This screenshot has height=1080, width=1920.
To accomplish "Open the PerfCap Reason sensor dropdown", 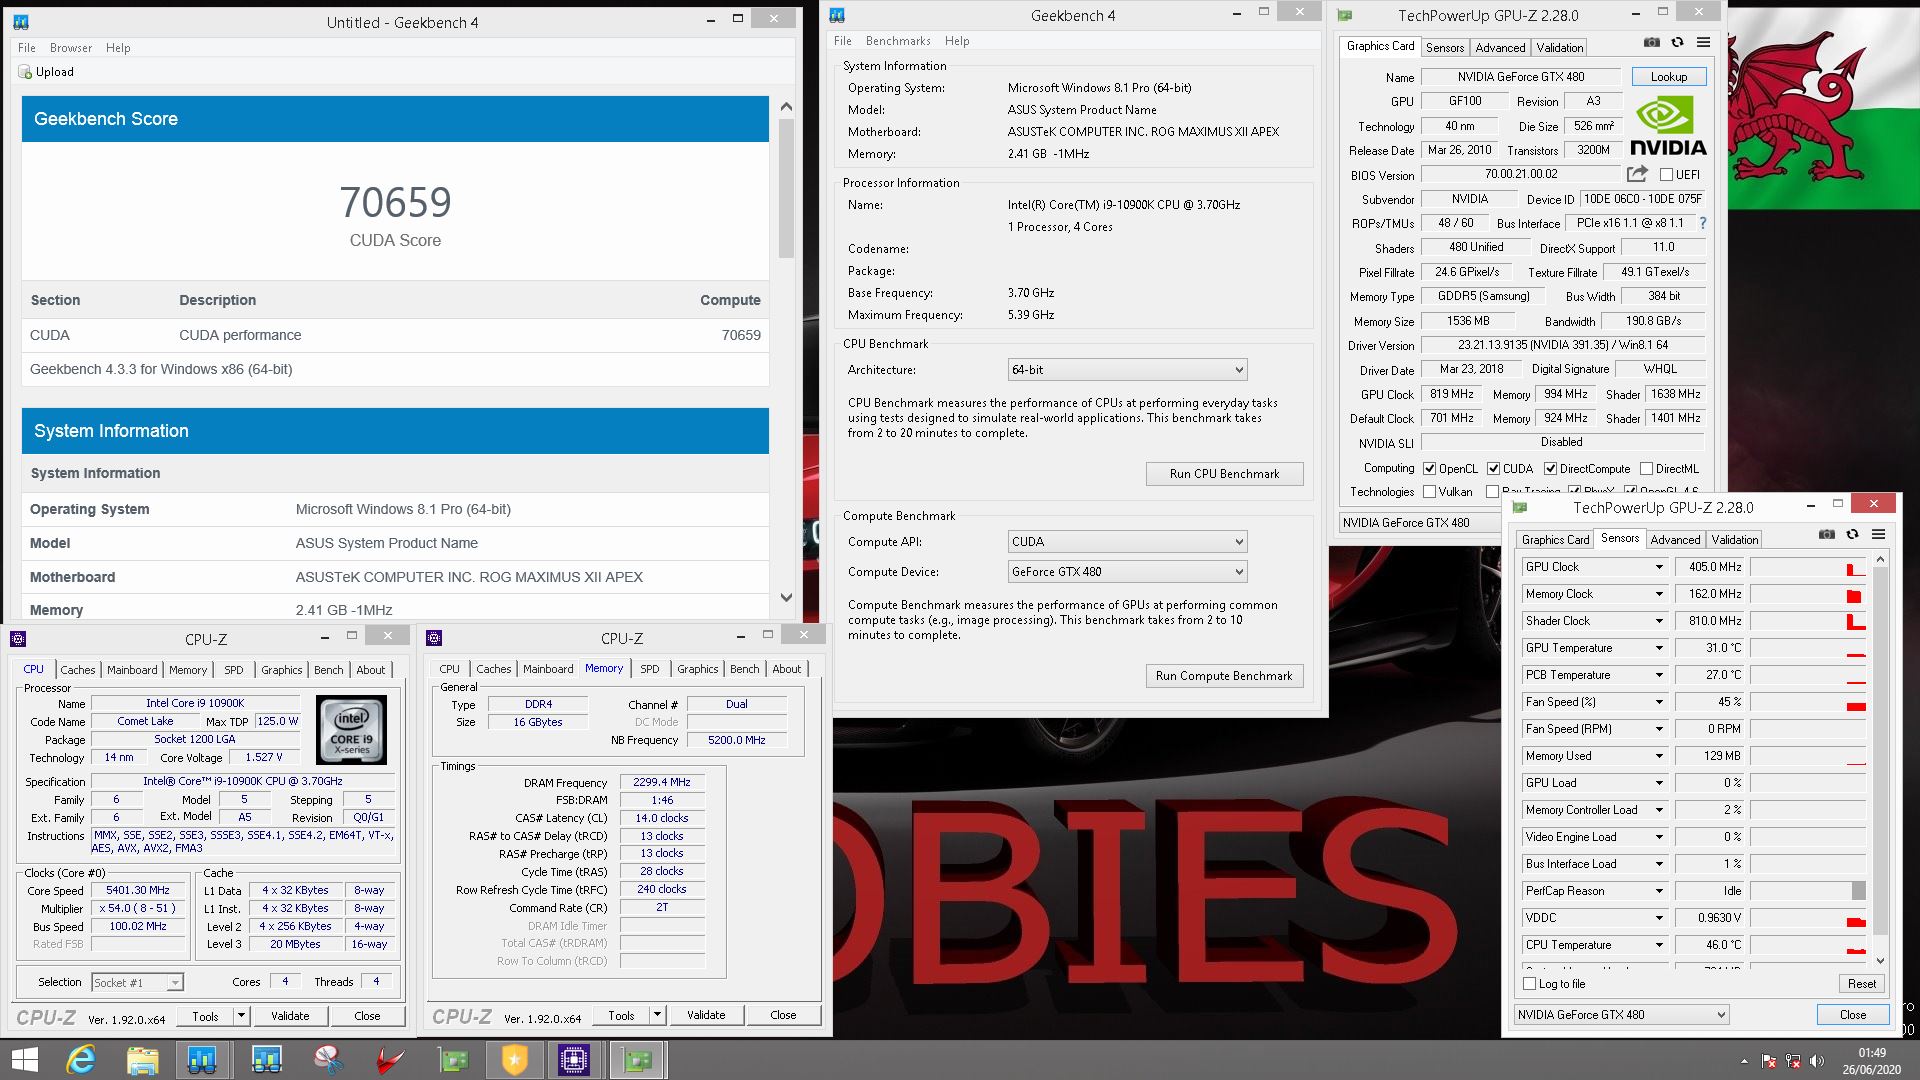I will click(x=1659, y=891).
